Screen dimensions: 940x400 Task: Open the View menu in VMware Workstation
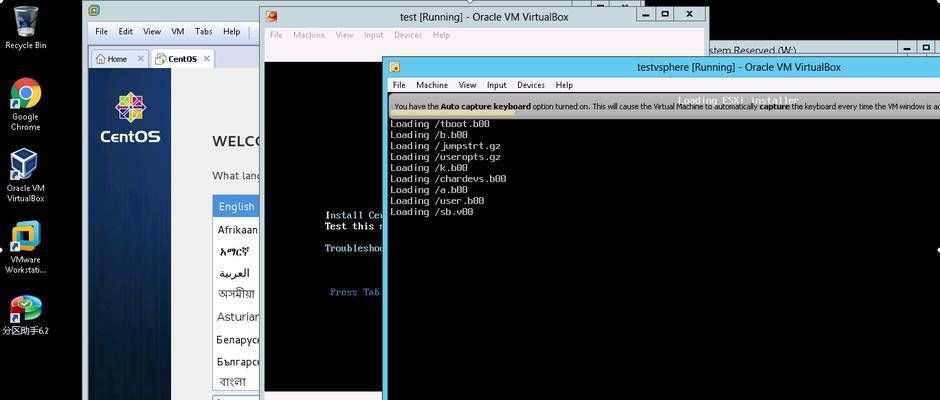(152, 31)
